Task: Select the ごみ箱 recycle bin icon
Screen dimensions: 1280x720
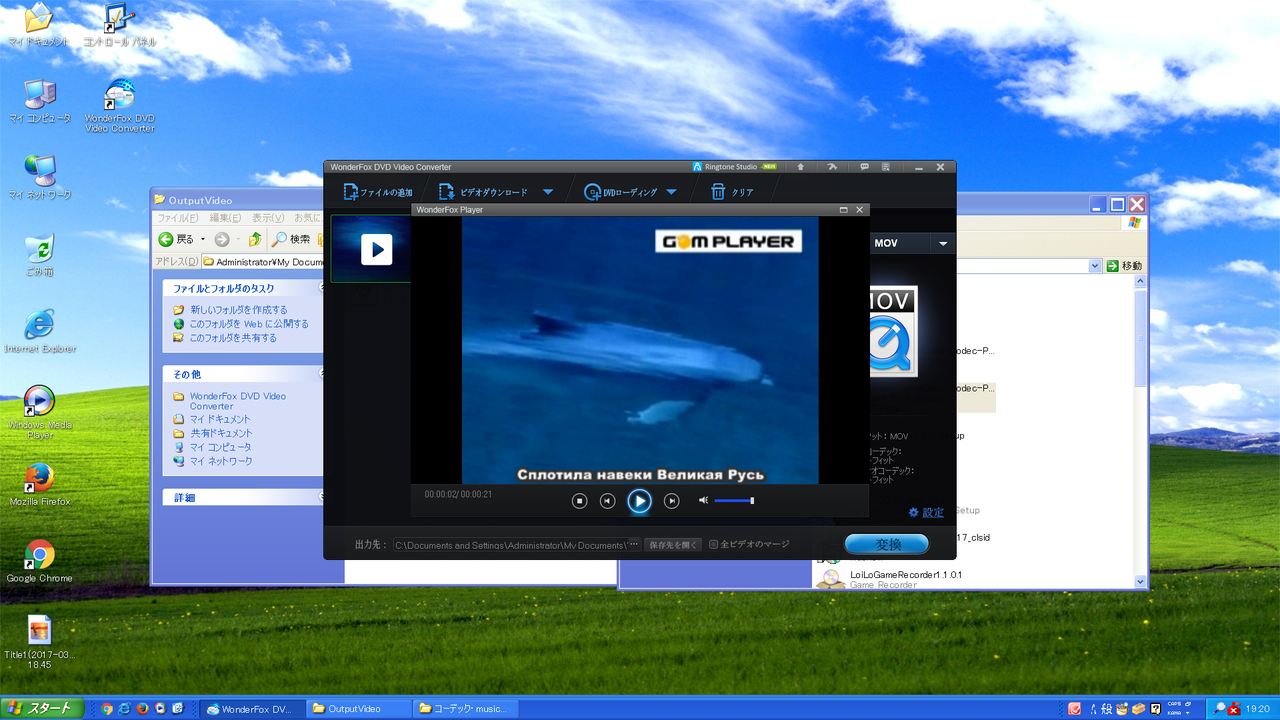Action: tap(39, 255)
